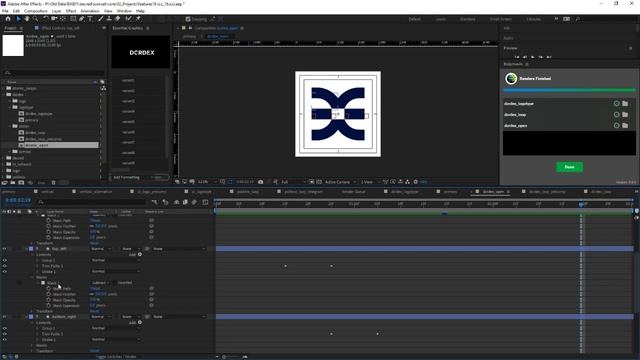
Task: Select the Zoom magnifier tool
Action: coord(36,19)
